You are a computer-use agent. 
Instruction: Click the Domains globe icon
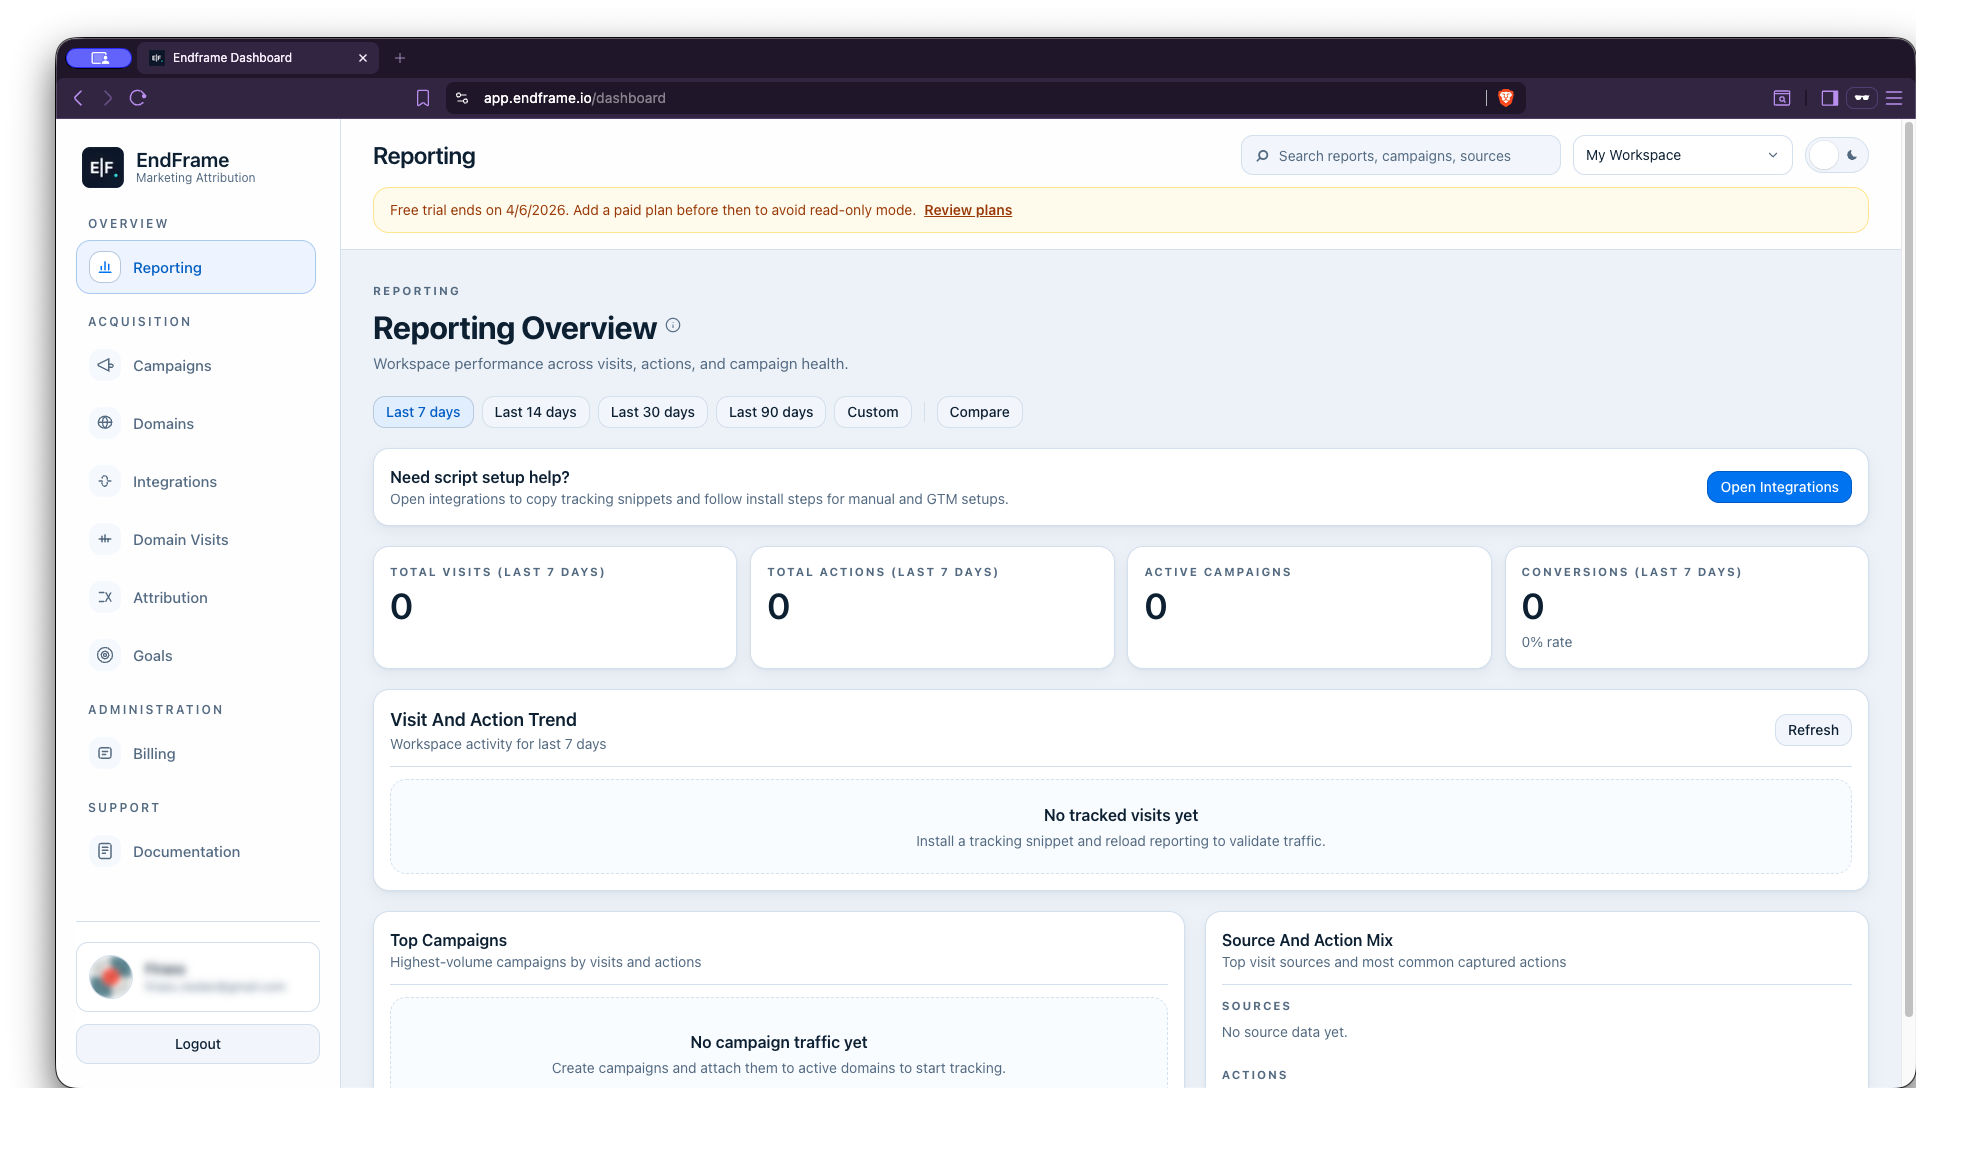pos(105,423)
